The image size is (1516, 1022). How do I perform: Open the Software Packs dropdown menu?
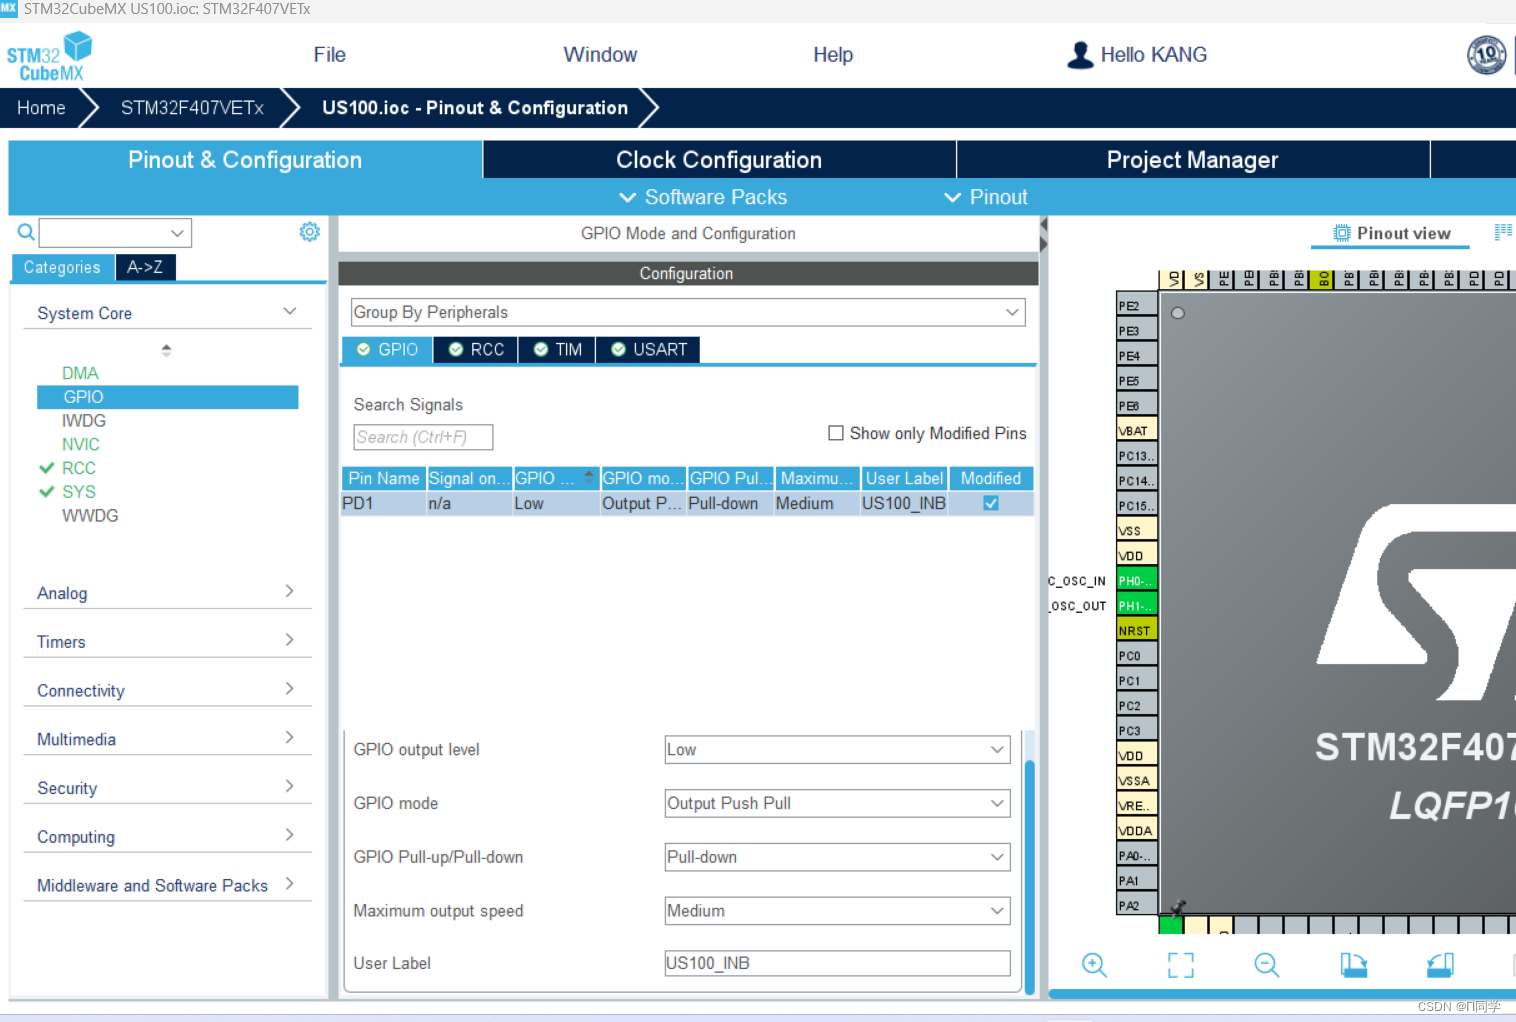tap(703, 197)
